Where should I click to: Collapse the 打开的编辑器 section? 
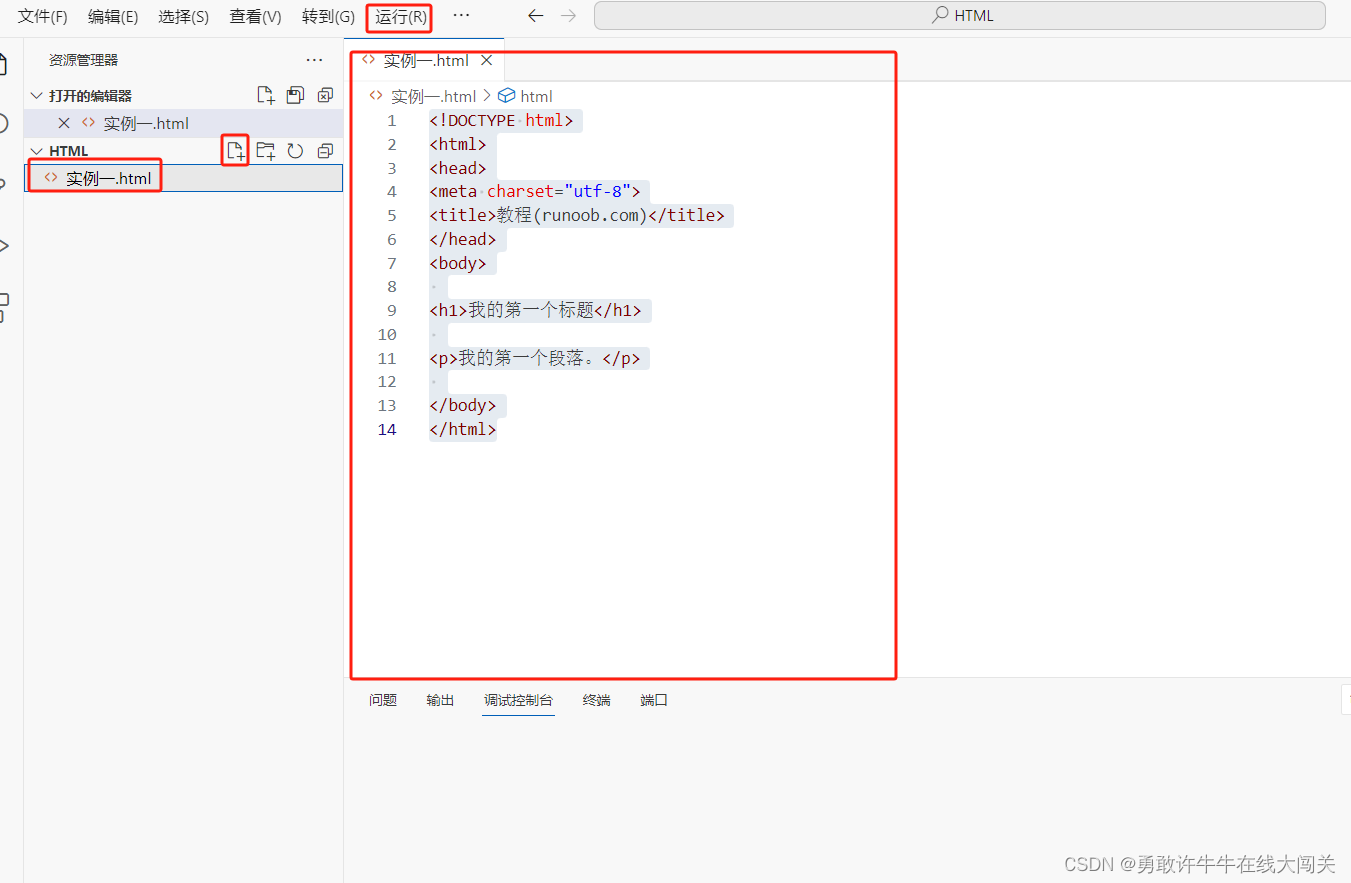click(37, 96)
